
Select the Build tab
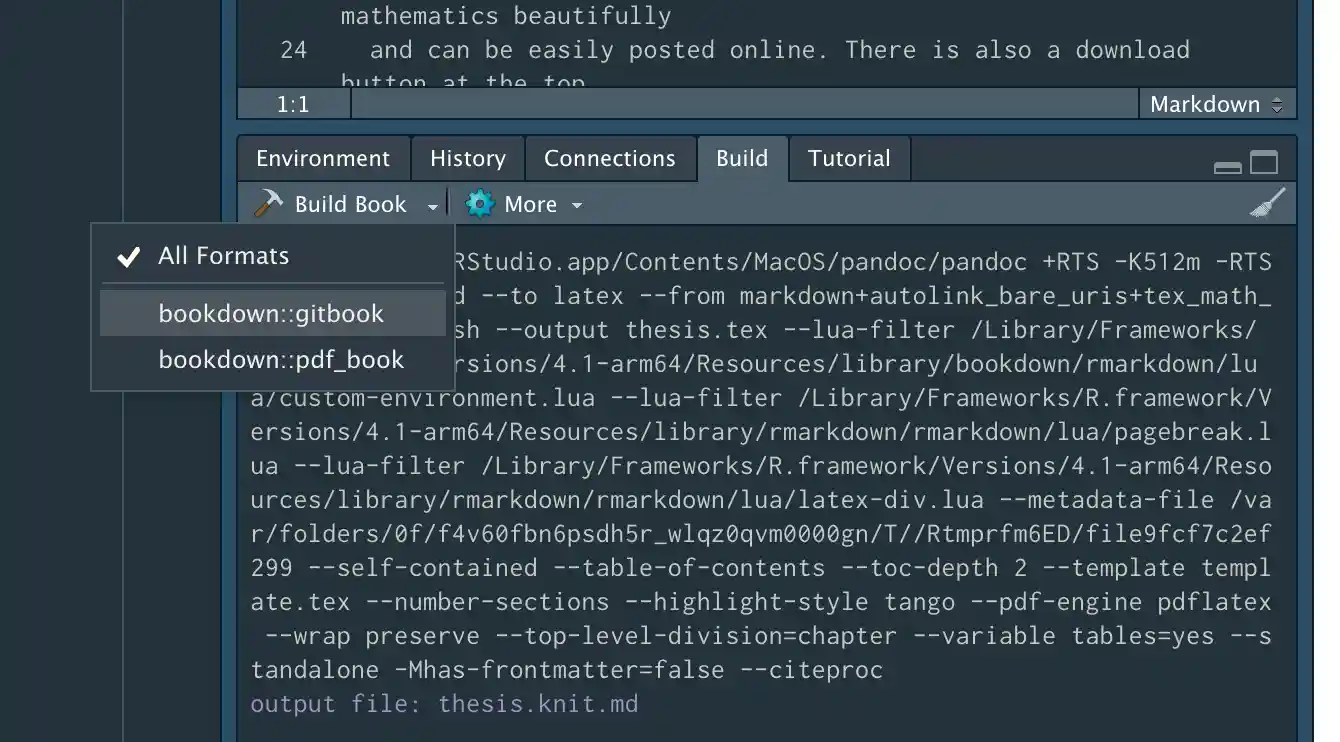coord(742,159)
